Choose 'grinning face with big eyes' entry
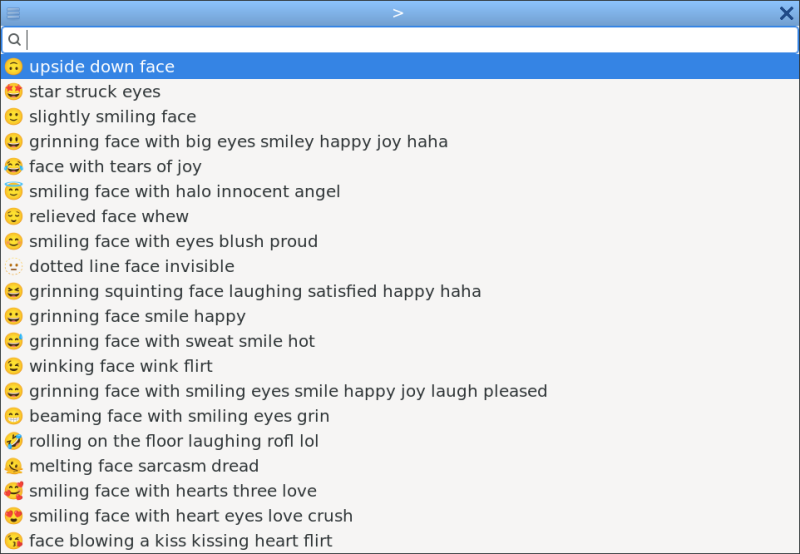 click(x=238, y=142)
